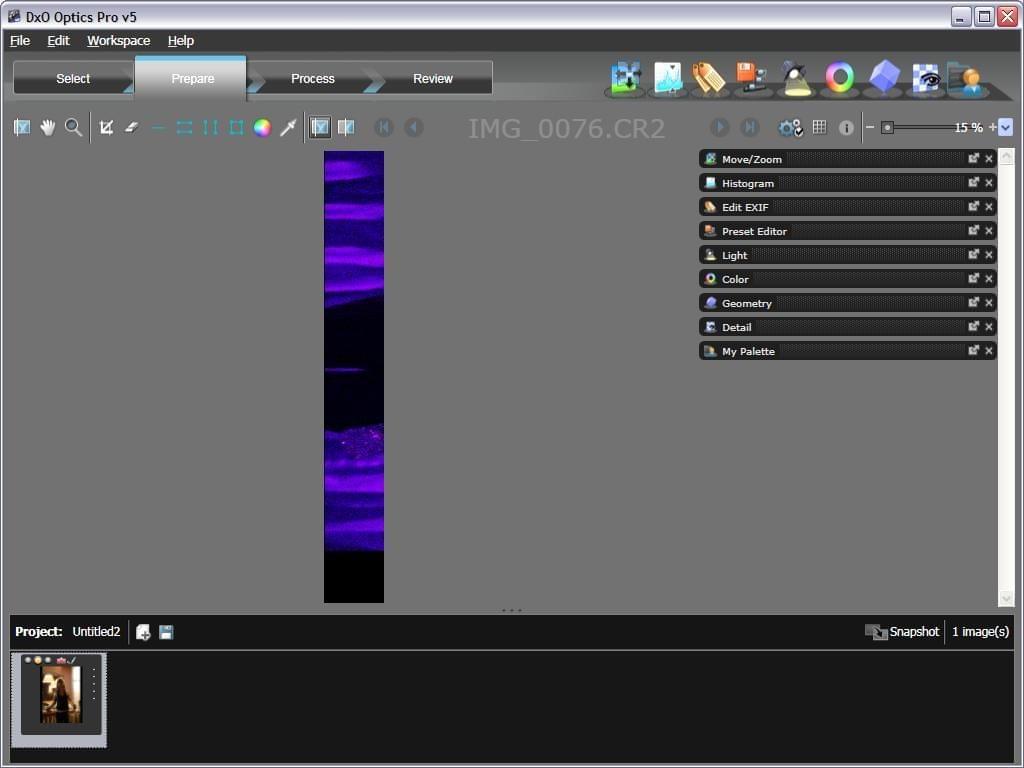This screenshot has height=768, width=1024.
Task: Toggle the Color ring shortcut icon
Action: (x=840, y=78)
